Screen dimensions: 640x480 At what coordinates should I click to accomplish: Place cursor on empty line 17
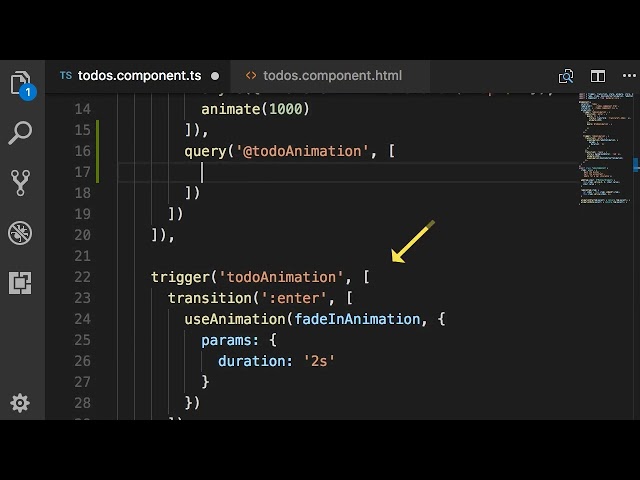[x=347, y=172]
